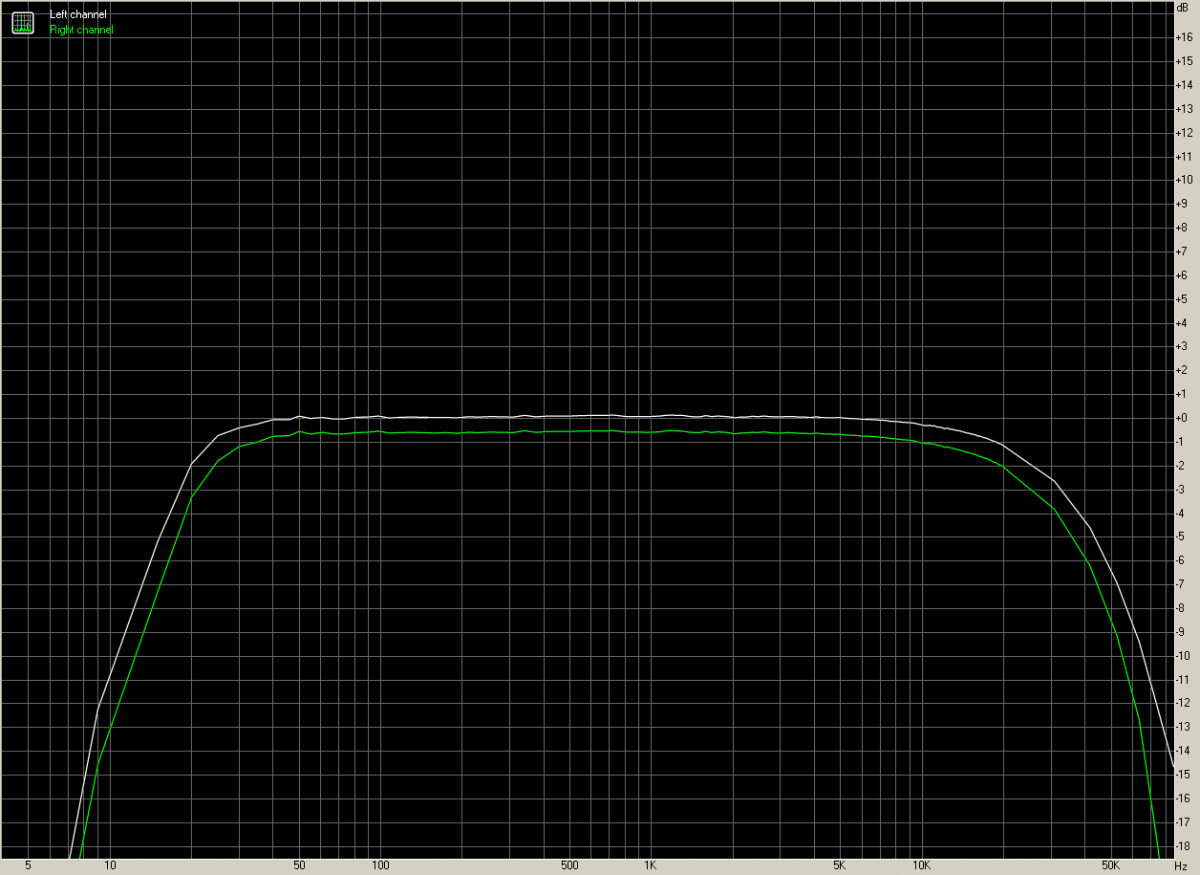Click the "+16" dB axis value
Image resolution: width=1200 pixels, height=875 pixels.
1186,37
